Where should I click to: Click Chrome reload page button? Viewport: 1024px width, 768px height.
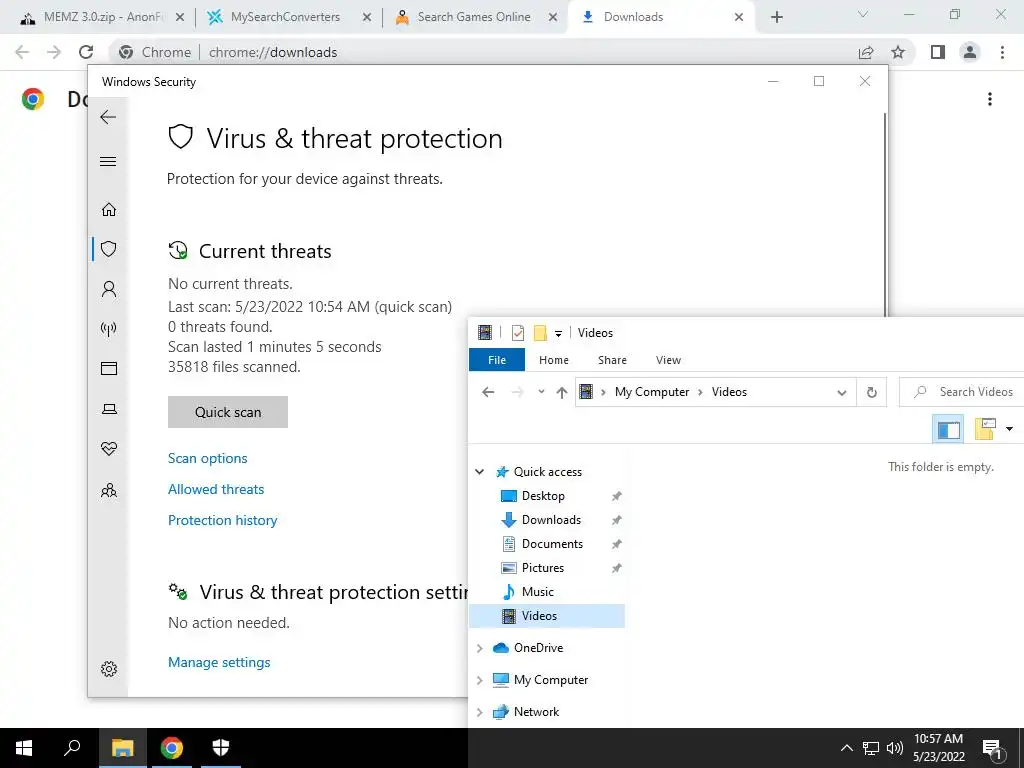(86, 52)
